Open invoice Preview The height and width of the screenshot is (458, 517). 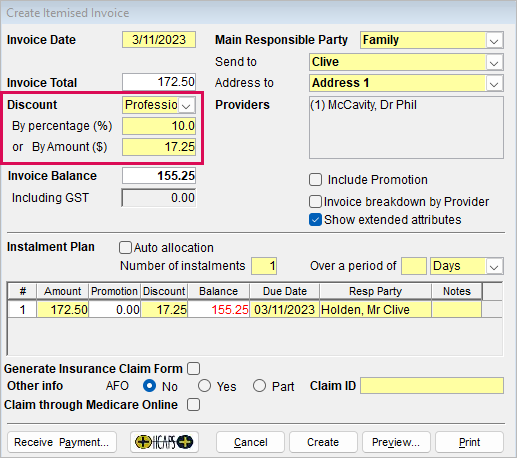pos(396,442)
